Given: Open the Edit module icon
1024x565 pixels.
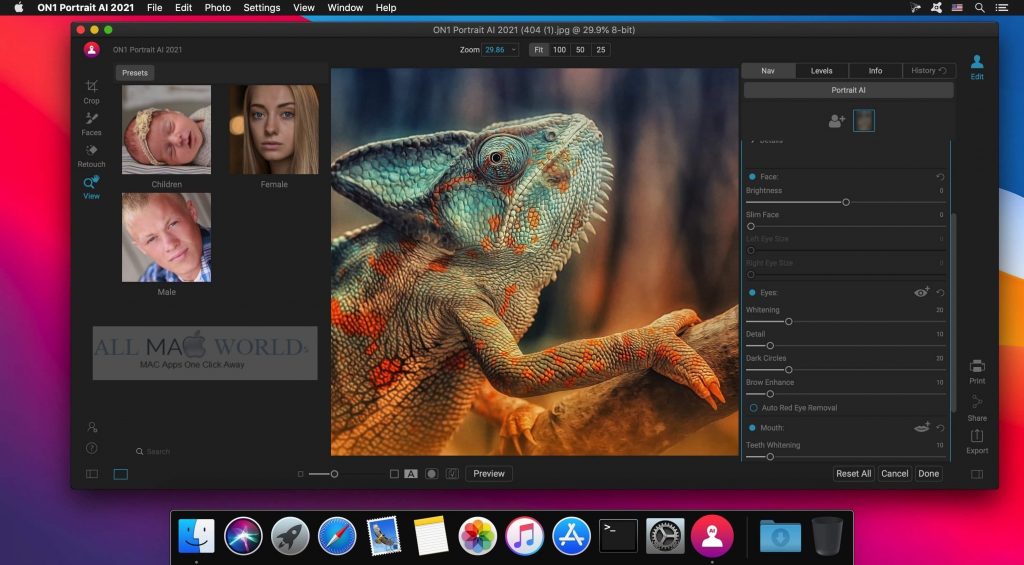Looking at the screenshot, I should click(x=976, y=67).
